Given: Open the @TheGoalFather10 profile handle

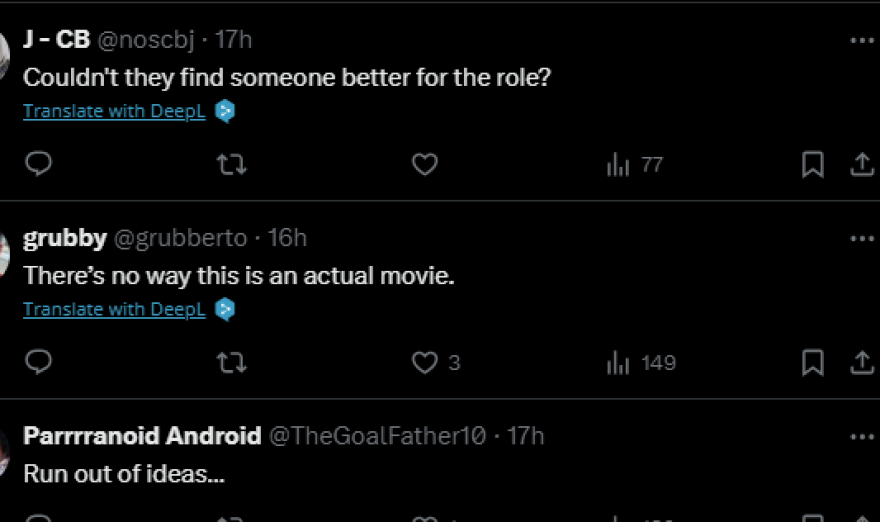Looking at the screenshot, I should 376,436.
